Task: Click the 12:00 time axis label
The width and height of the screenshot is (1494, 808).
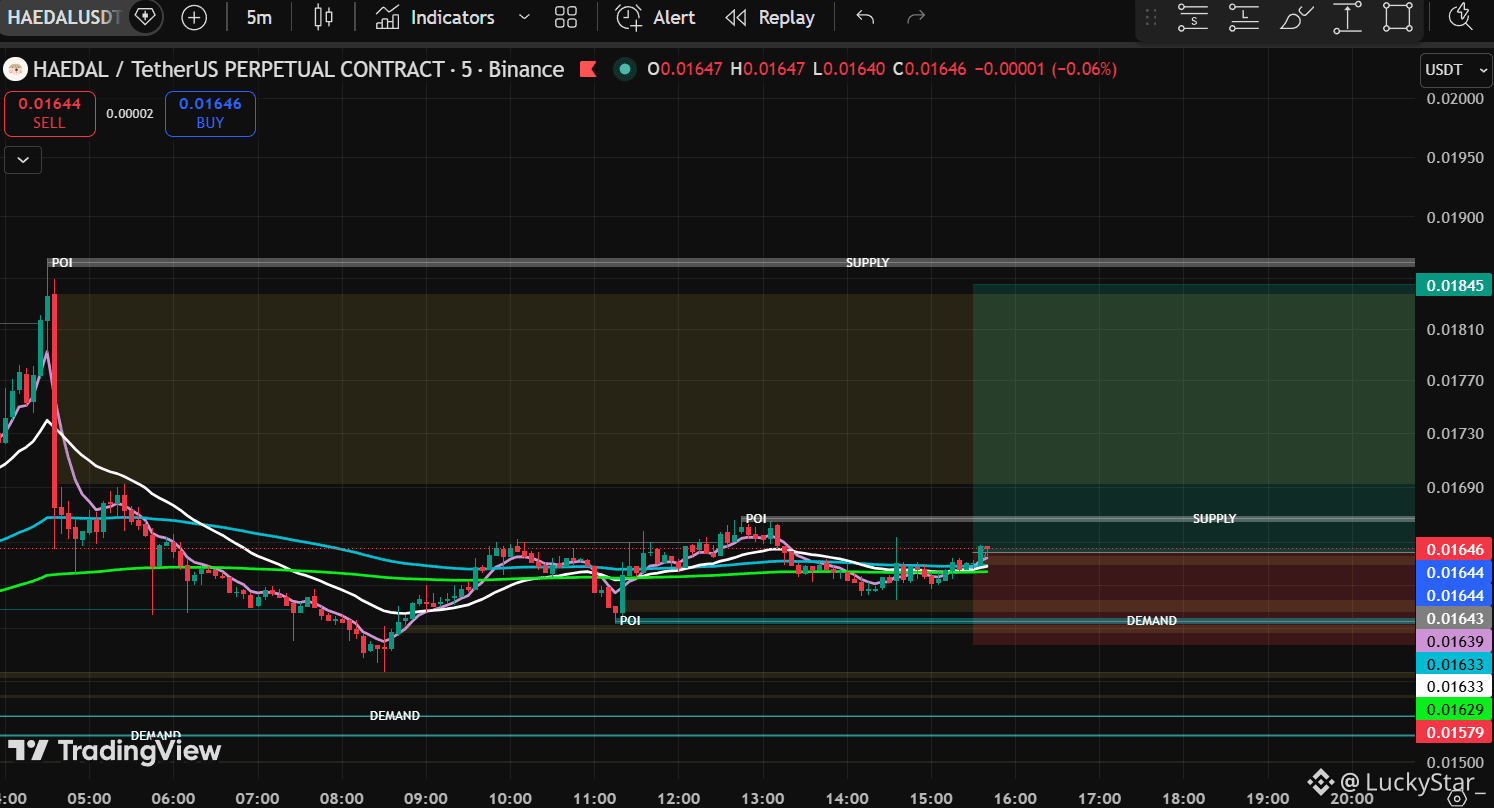Action: coord(679,798)
